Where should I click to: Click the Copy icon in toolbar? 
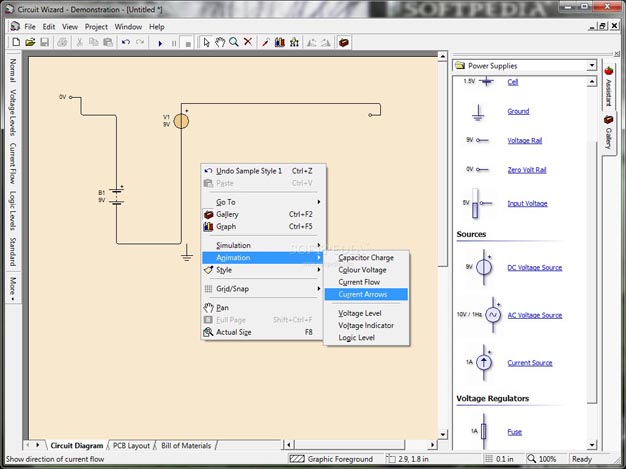pos(93,42)
